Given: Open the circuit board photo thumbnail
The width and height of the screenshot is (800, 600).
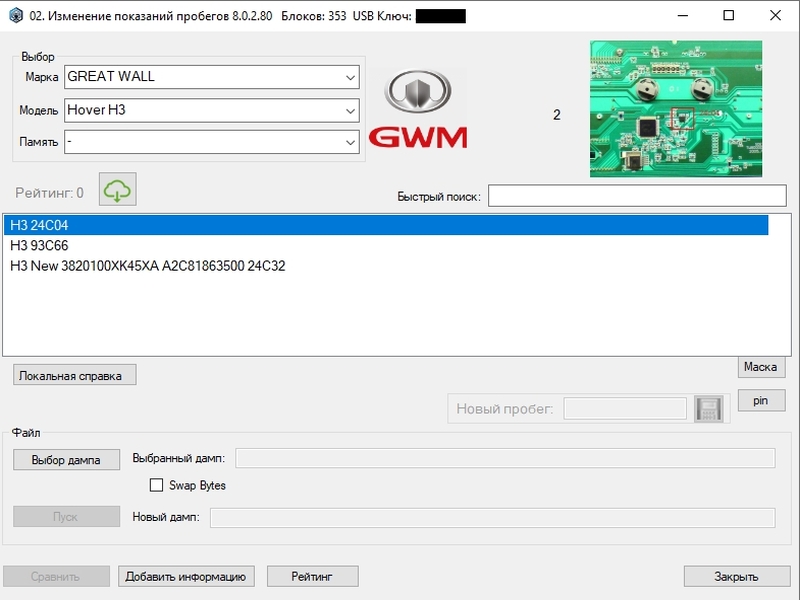Looking at the screenshot, I should tap(676, 109).
